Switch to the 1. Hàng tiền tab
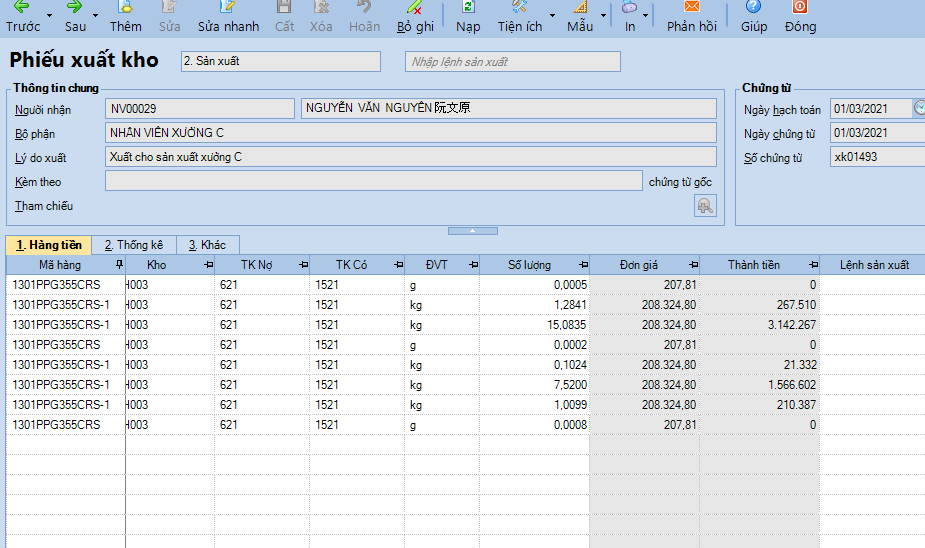The height and width of the screenshot is (548, 925). [x=49, y=245]
